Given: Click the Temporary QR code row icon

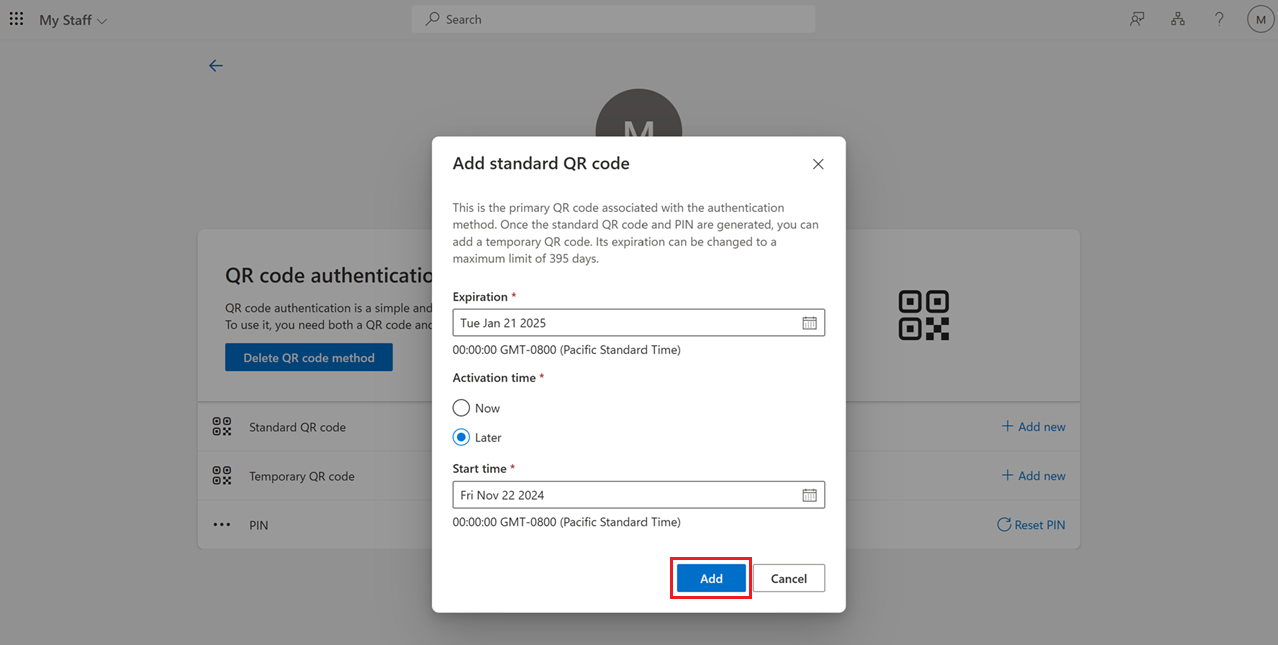Looking at the screenshot, I should tap(222, 476).
